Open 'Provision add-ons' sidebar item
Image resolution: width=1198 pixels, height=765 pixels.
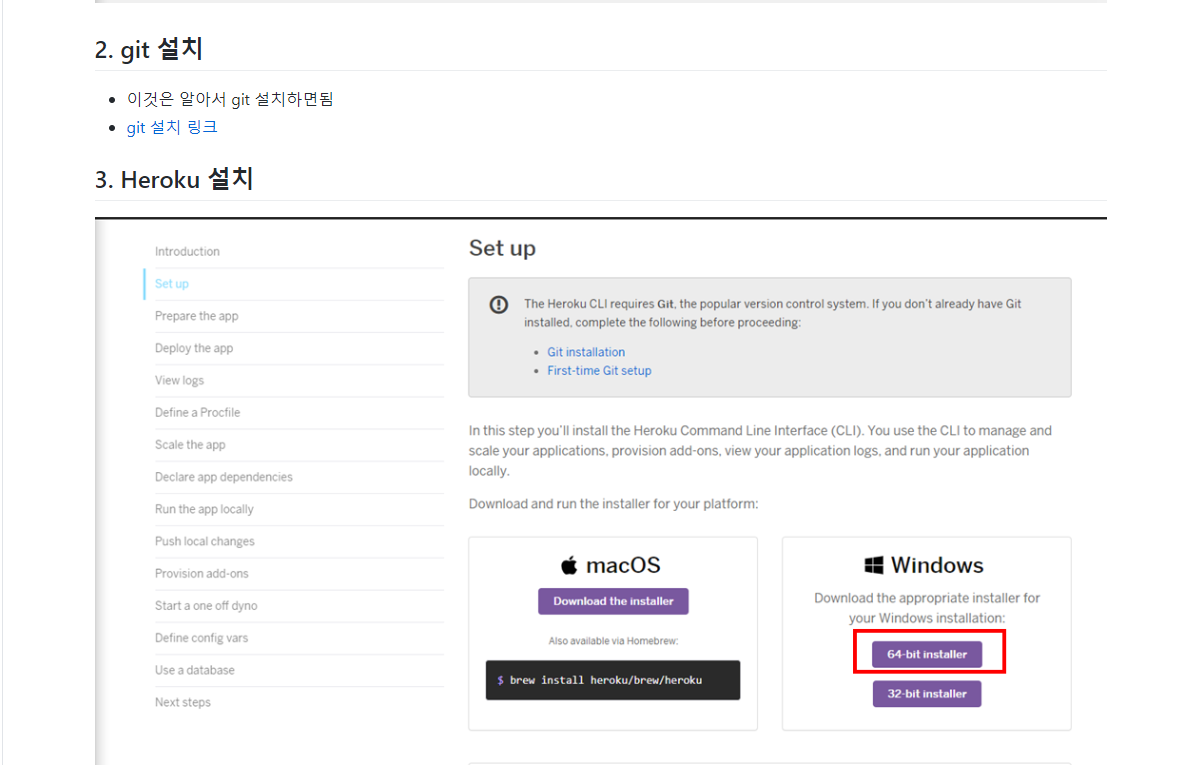coord(202,573)
